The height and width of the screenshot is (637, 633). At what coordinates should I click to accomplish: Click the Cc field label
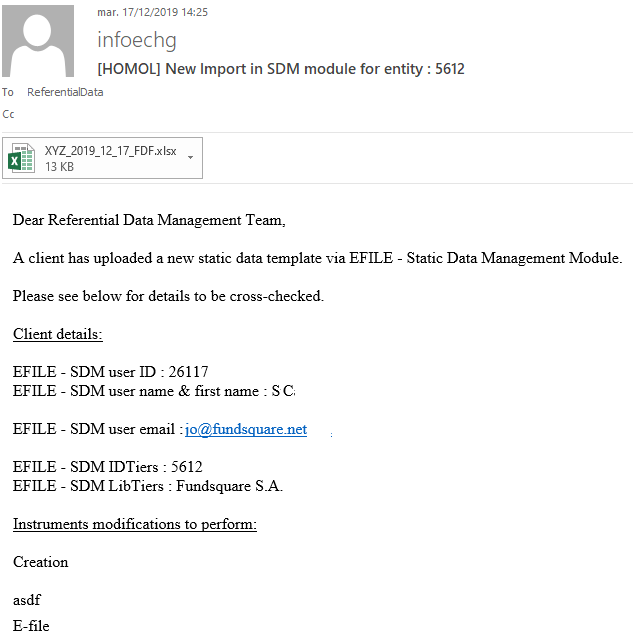(x=8, y=114)
